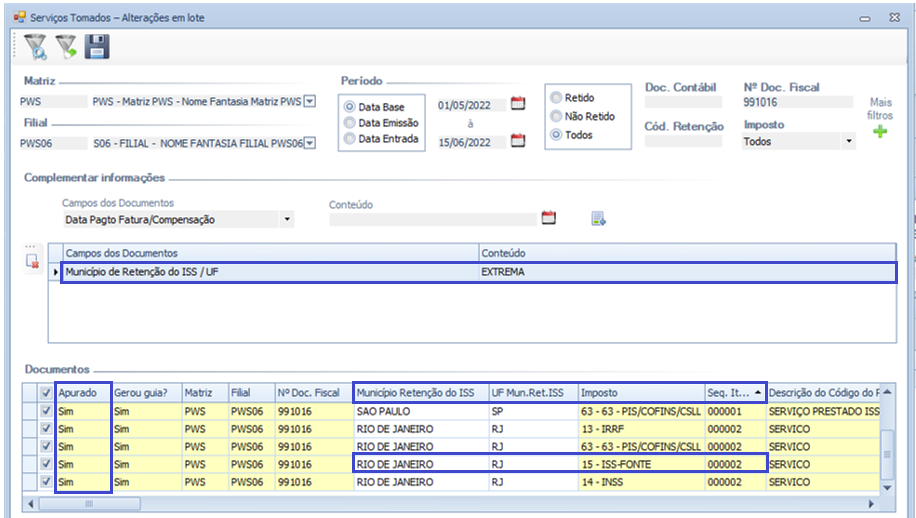Image resolution: width=916 pixels, height=518 pixels.
Task: Open the Imposto dropdown showing Todos
Action: 849,142
